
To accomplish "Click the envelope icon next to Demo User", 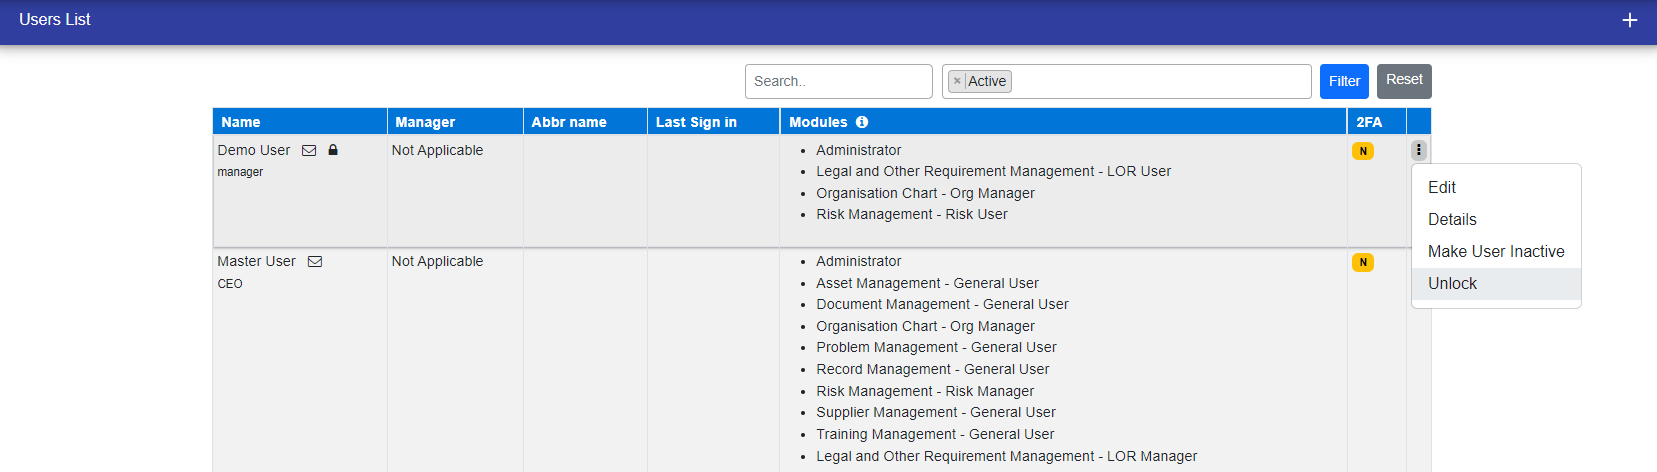I will point(309,150).
